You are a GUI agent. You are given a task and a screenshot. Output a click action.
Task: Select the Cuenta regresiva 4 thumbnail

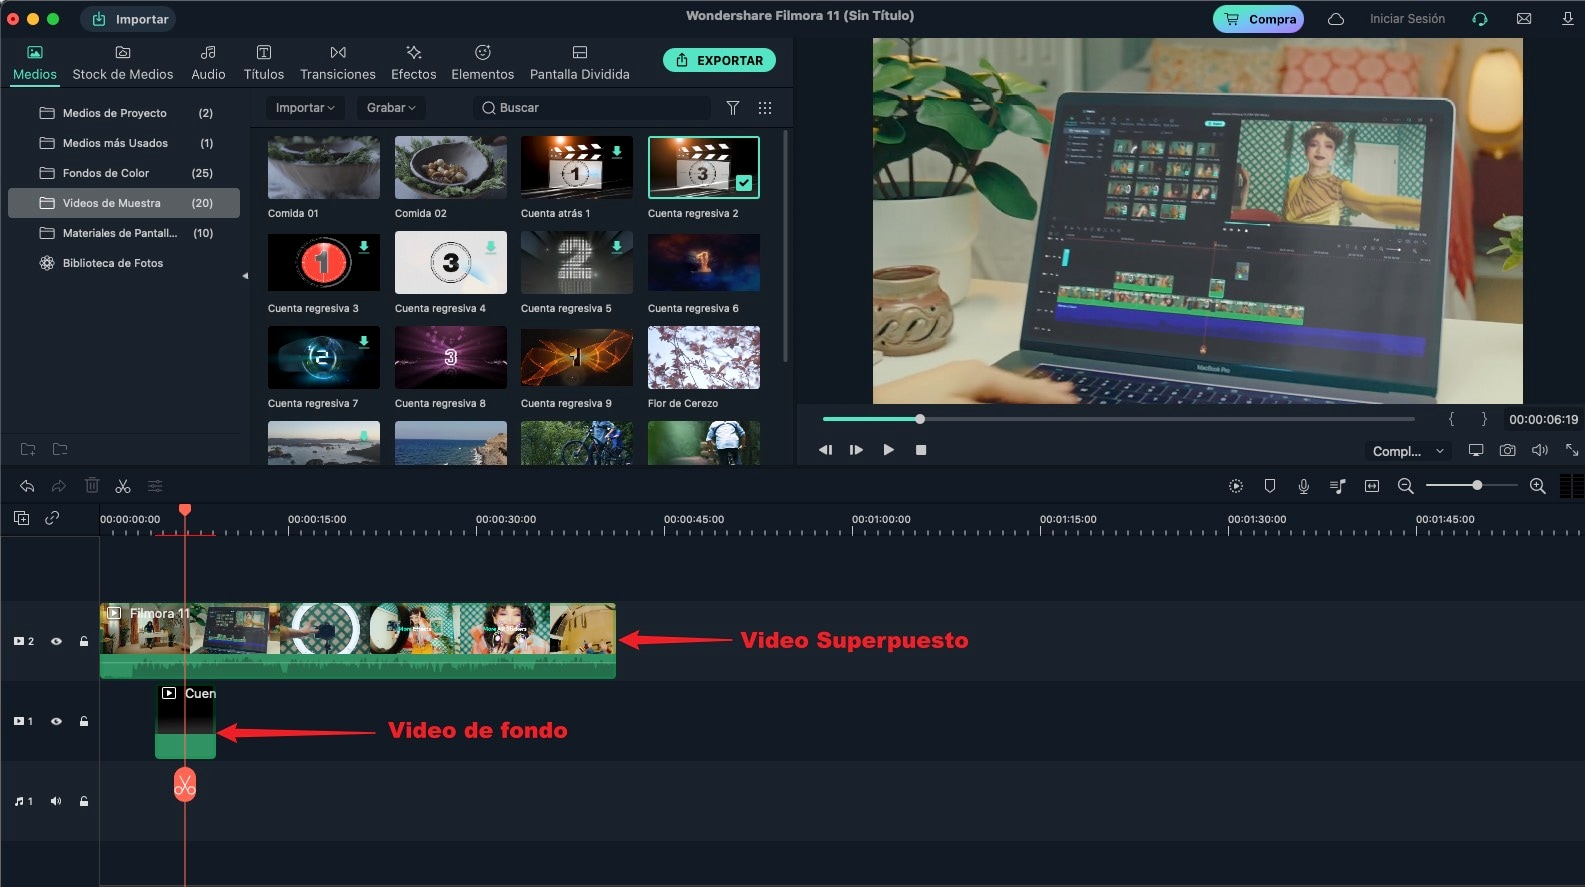[x=451, y=262]
